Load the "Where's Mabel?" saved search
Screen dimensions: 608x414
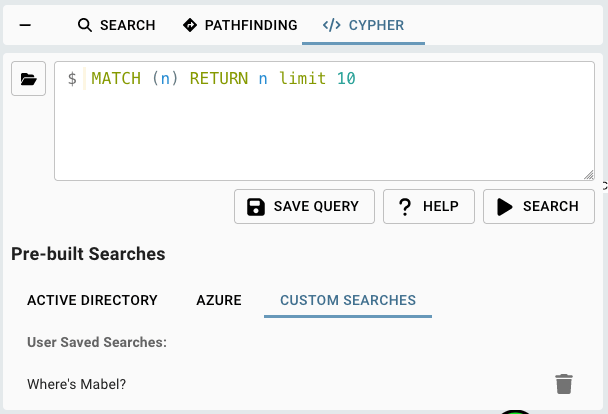point(77,384)
